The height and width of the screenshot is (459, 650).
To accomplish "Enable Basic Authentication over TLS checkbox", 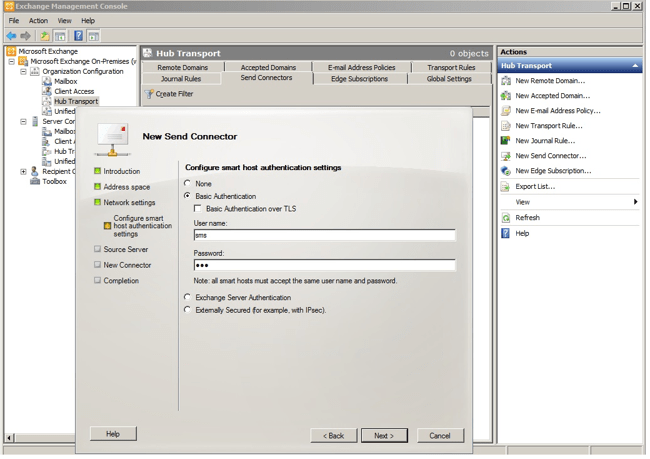I will [x=198, y=209].
